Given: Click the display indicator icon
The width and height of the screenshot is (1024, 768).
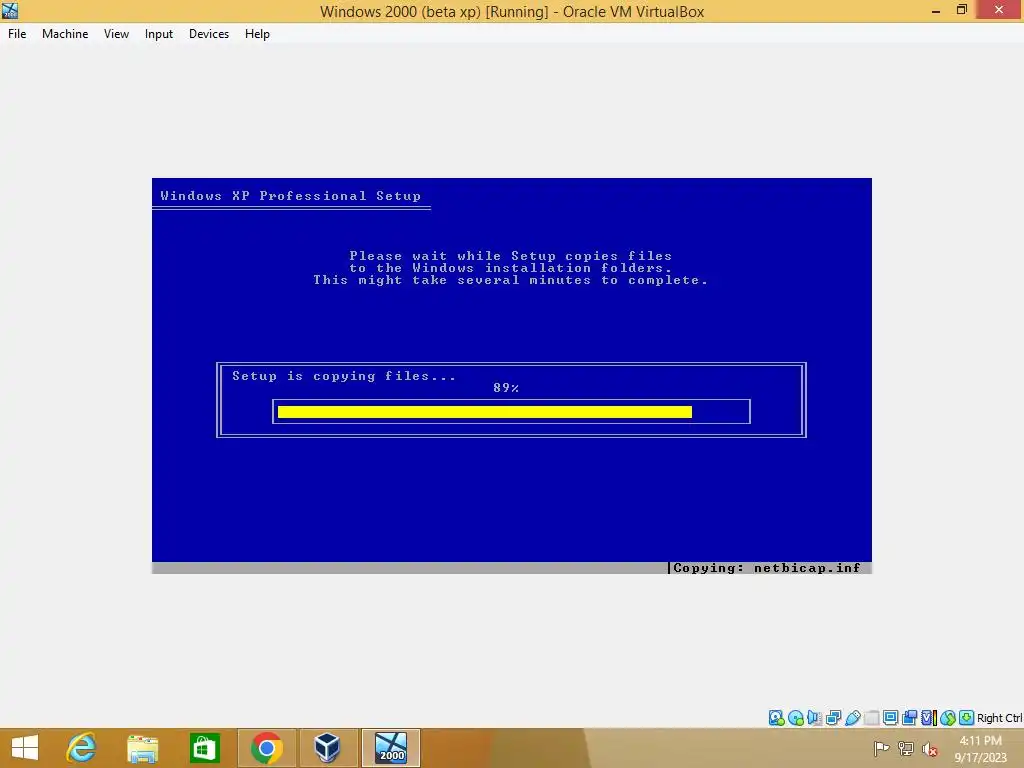Looking at the screenshot, I should click(890, 718).
